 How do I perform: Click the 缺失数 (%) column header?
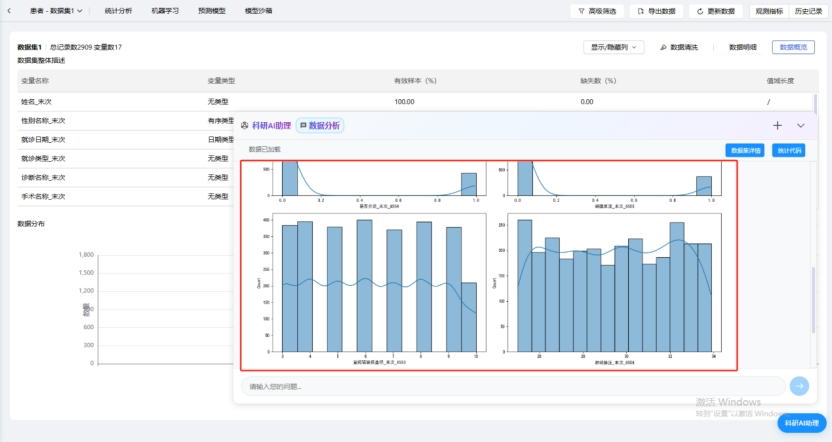pyautogui.click(x=598, y=81)
